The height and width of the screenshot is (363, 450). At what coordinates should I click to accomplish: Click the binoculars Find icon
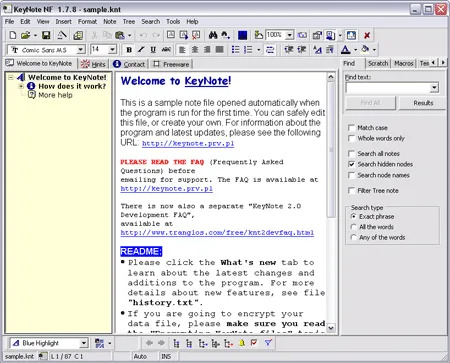coord(213,35)
